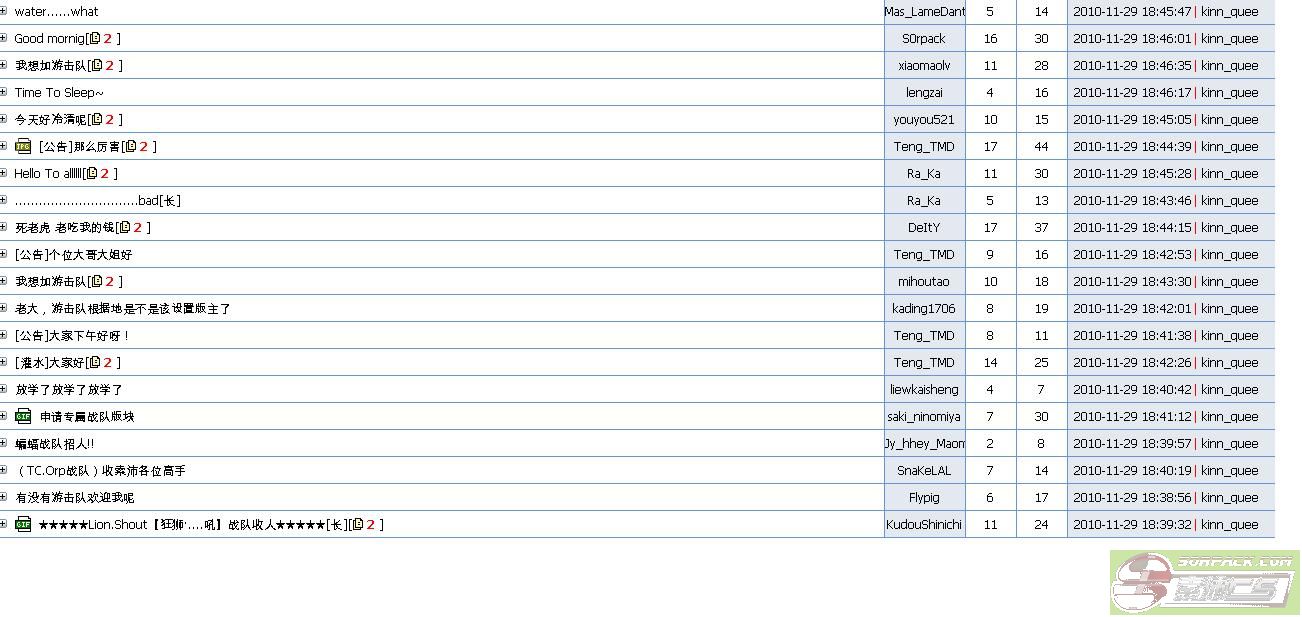1302x617 pixels.
Task: Click the multi-page icon after Good mornig
Action: pyautogui.click(x=95, y=39)
